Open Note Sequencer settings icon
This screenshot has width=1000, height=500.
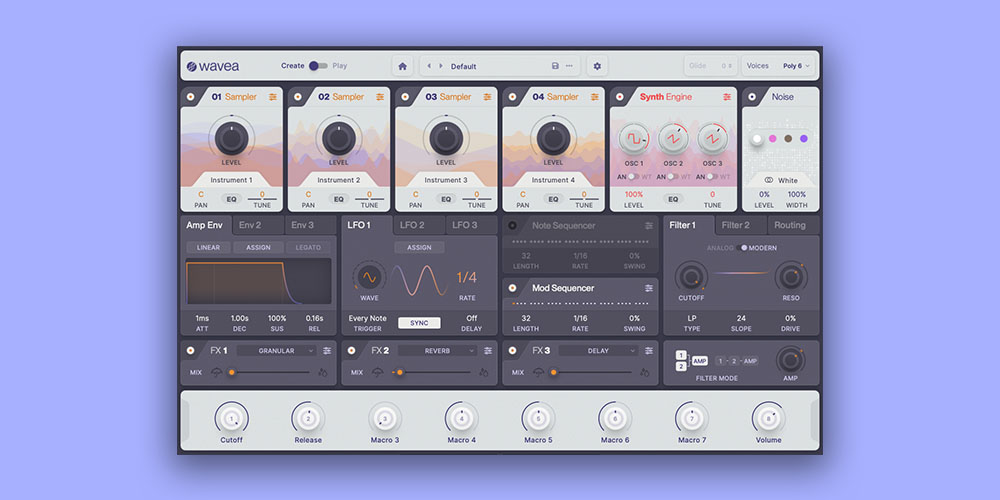pos(649,226)
